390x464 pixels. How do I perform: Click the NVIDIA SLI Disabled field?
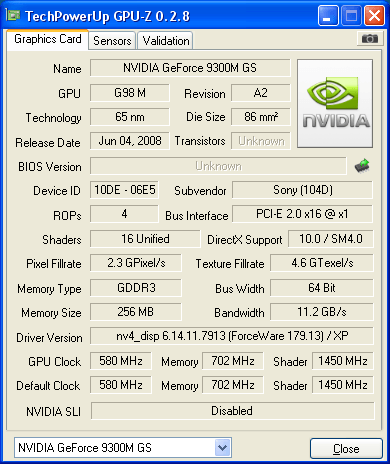point(232,411)
